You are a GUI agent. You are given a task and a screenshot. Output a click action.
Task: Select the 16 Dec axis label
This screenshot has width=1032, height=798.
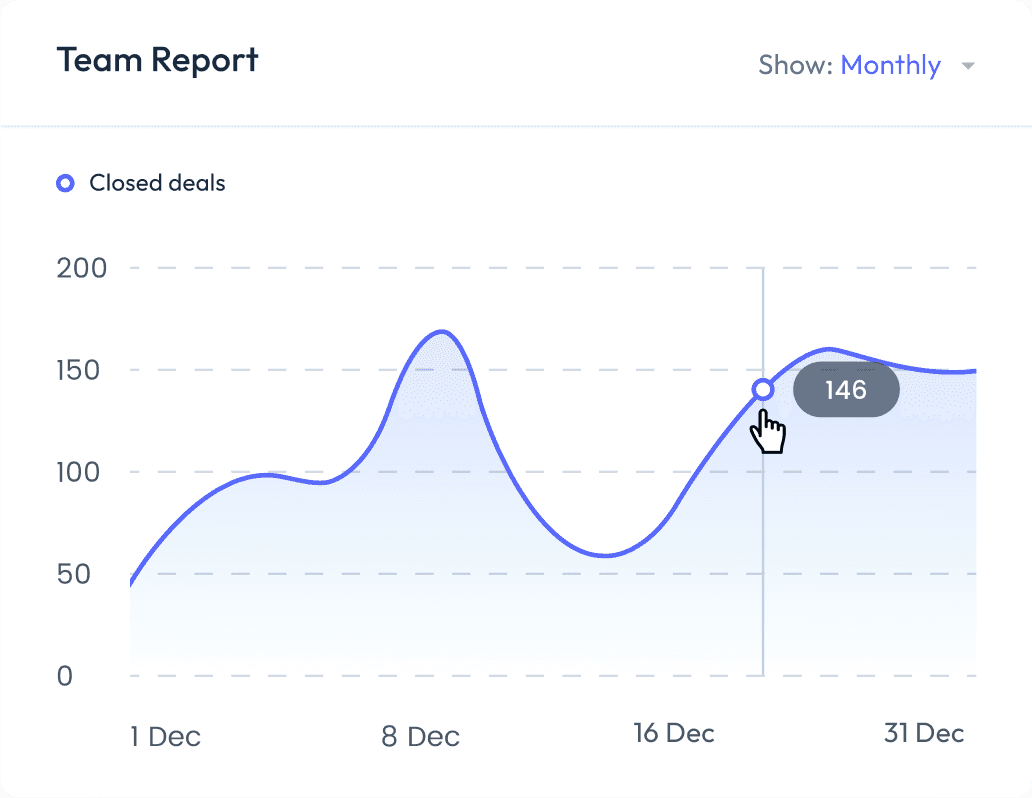click(674, 733)
